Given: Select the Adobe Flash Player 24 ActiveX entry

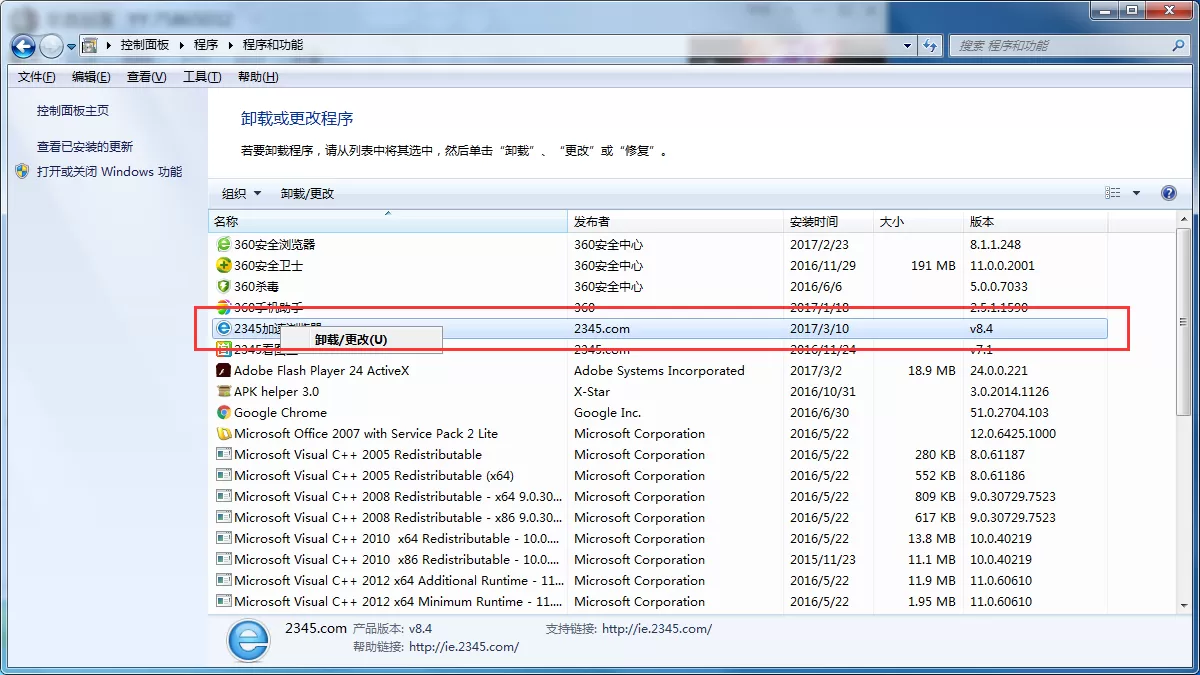Looking at the screenshot, I should click(x=321, y=371).
